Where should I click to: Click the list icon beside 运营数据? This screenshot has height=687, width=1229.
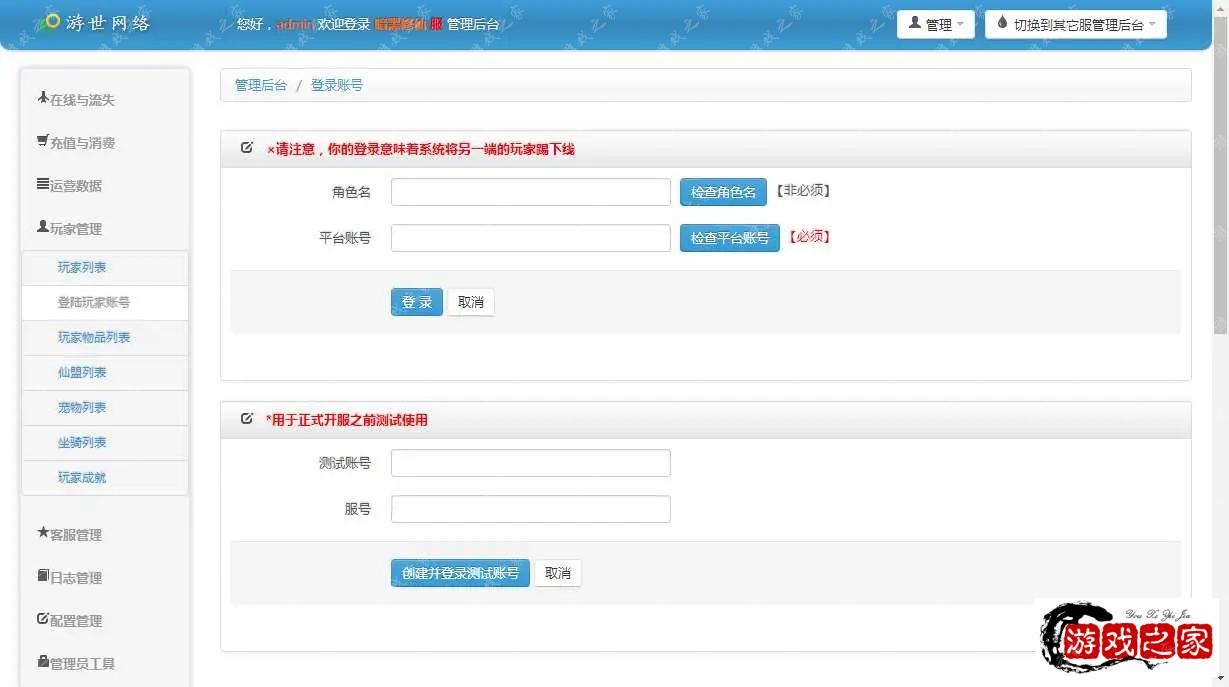[x=43, y=184]
